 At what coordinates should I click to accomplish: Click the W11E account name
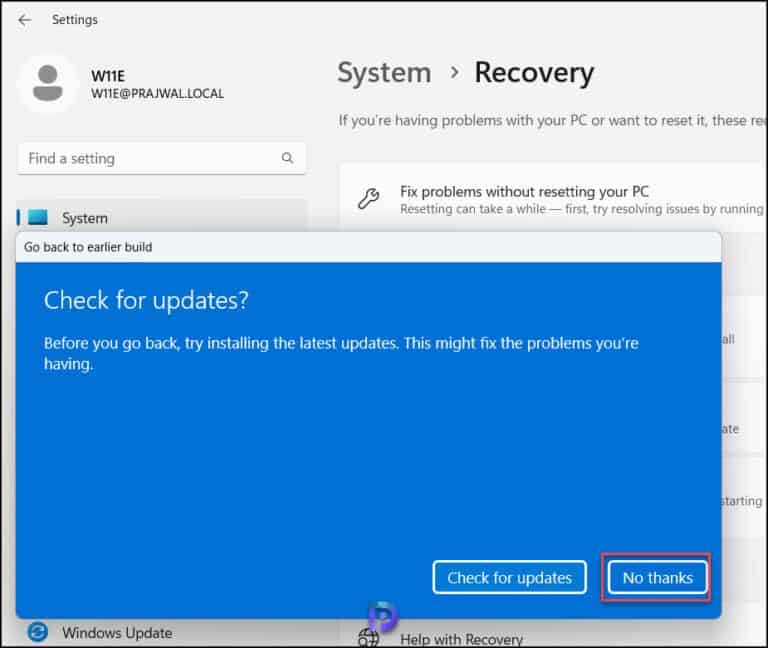pyautogui.click(x=108, y=76)
